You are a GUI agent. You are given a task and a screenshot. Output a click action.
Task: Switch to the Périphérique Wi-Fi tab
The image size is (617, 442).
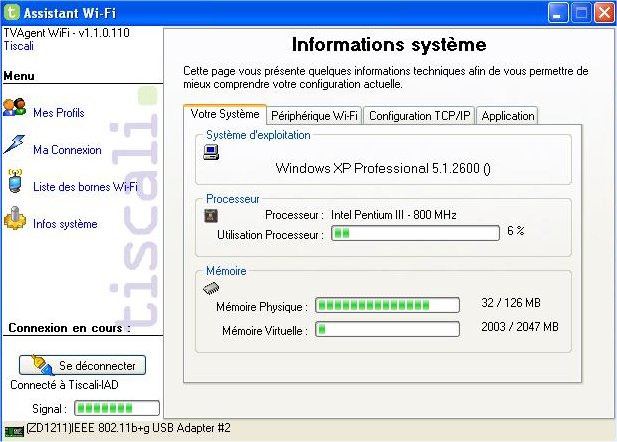tap(314, 116)
